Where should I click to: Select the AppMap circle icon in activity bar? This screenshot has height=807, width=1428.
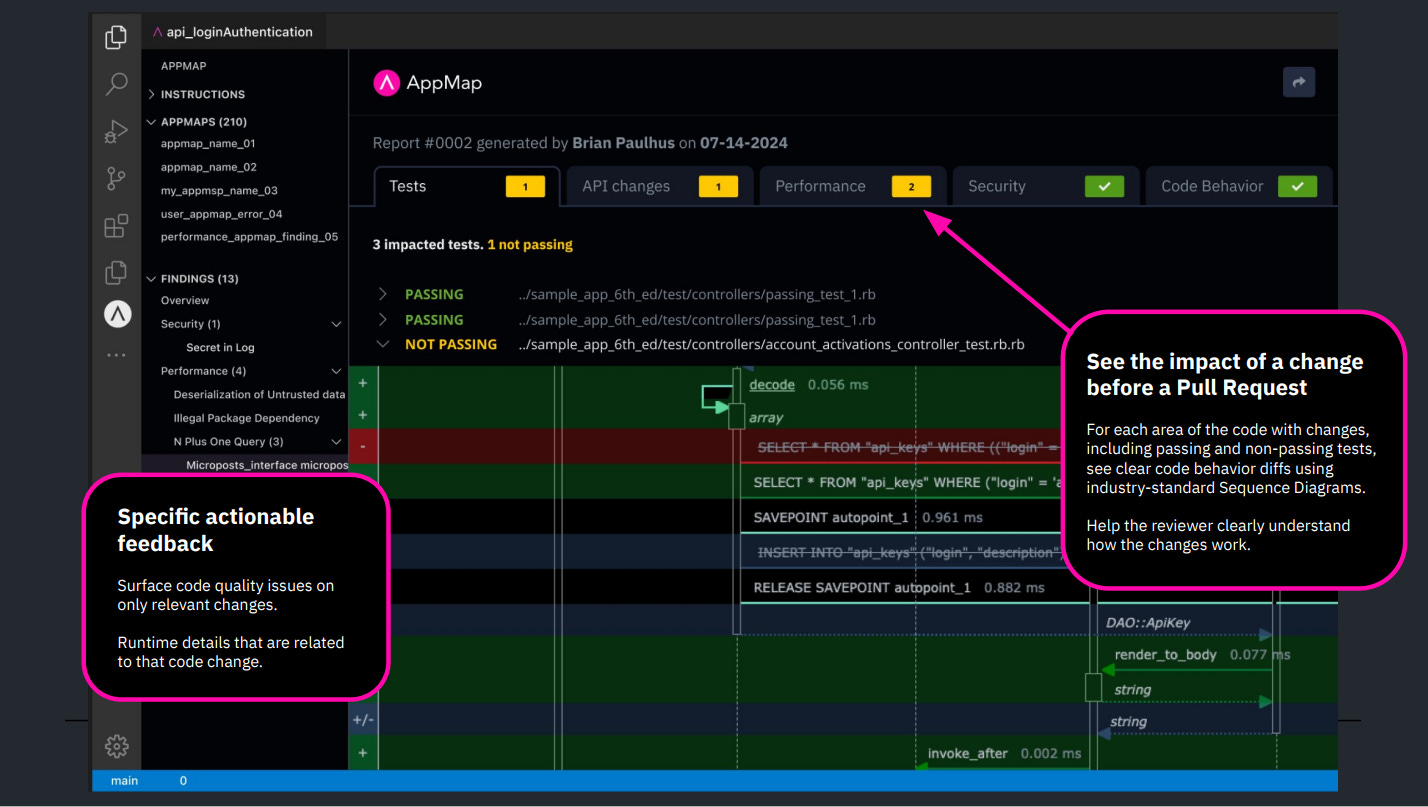[x=118, y=314]
